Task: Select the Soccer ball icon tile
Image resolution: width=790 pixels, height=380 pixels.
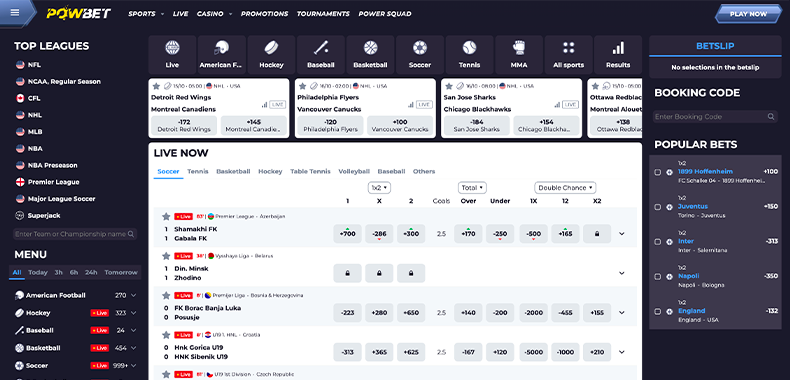Action: pyautogui.click(x=420, y=55)
